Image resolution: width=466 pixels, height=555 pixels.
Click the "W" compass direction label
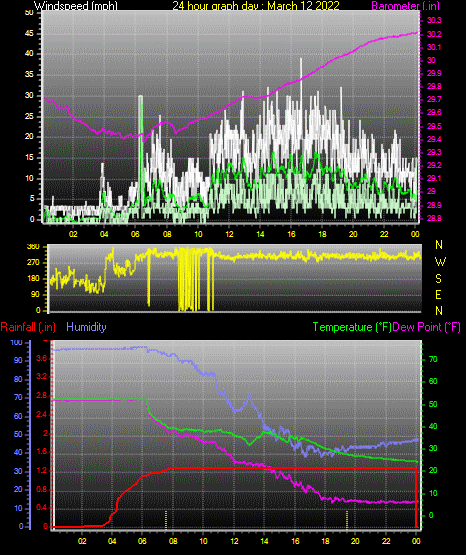coord(440,262)
